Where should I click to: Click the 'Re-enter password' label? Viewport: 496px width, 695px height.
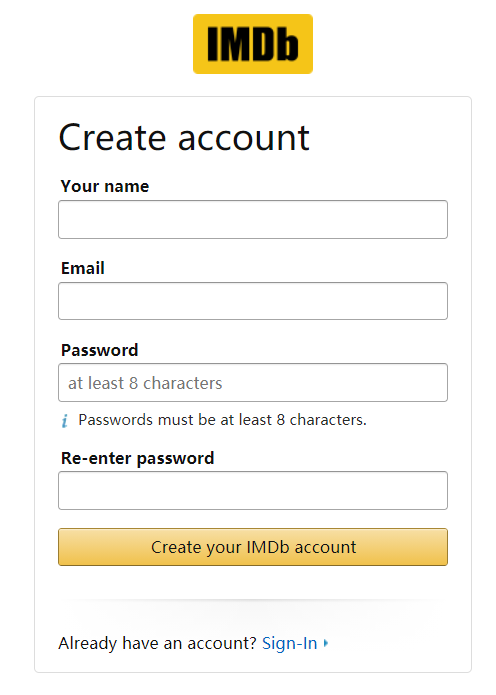tap(137, 458)
